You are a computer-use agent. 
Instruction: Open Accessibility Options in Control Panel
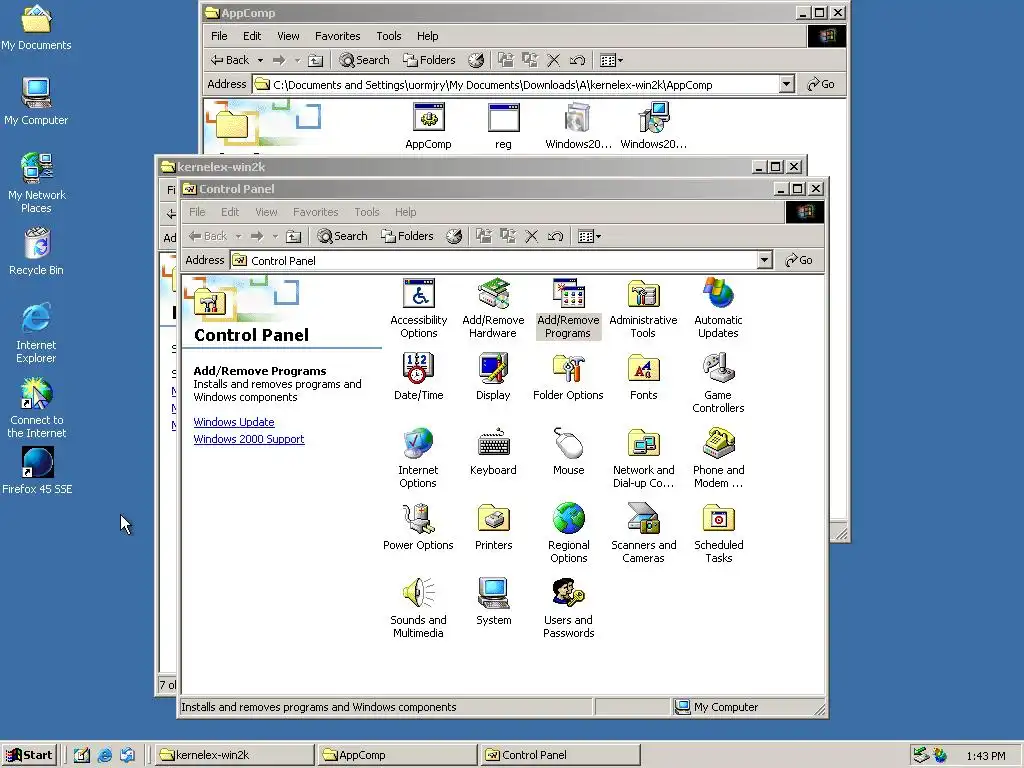419,307
